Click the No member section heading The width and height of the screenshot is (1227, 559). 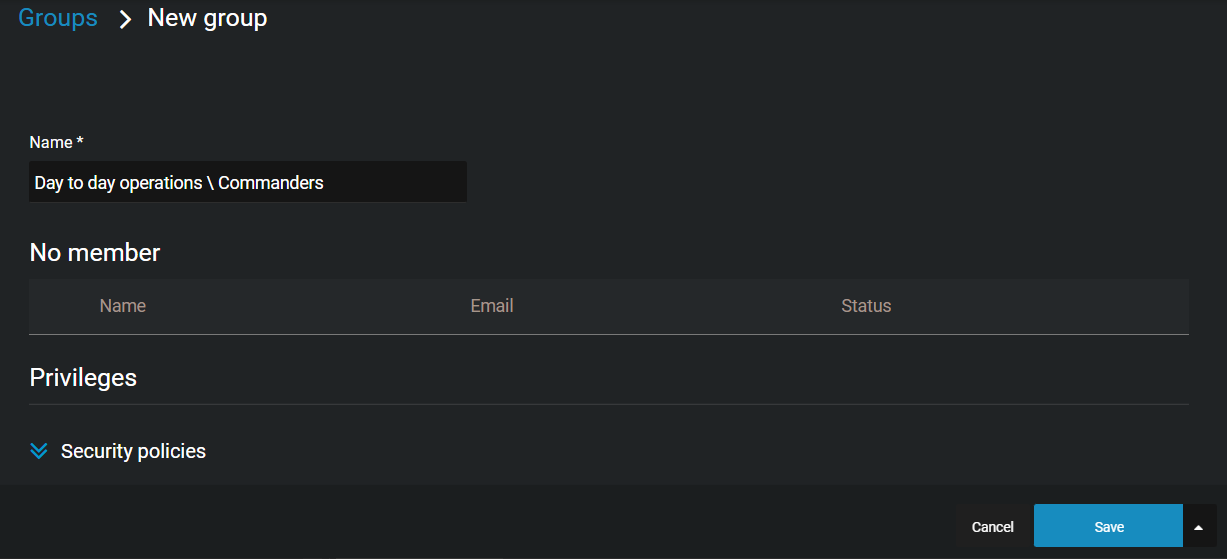pyautogui.click(x=95, y=253)
